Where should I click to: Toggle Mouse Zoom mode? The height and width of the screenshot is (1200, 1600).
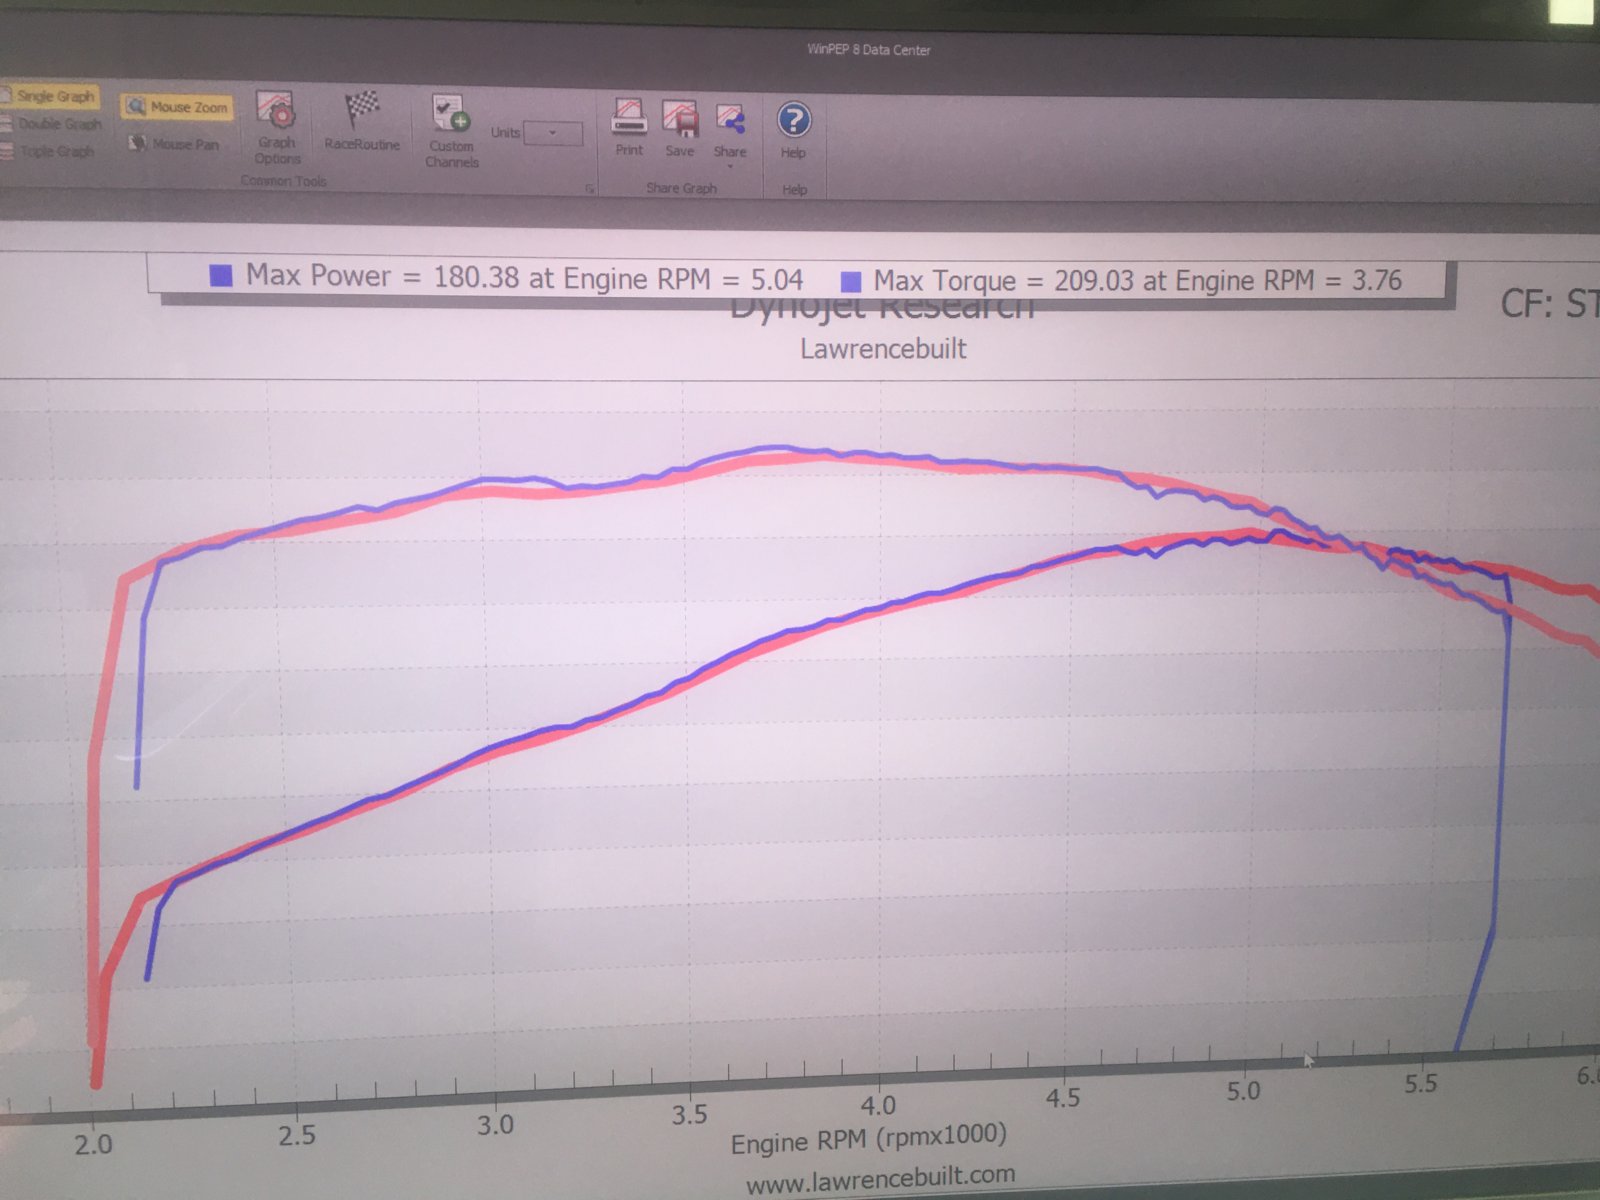coord(177,107)
